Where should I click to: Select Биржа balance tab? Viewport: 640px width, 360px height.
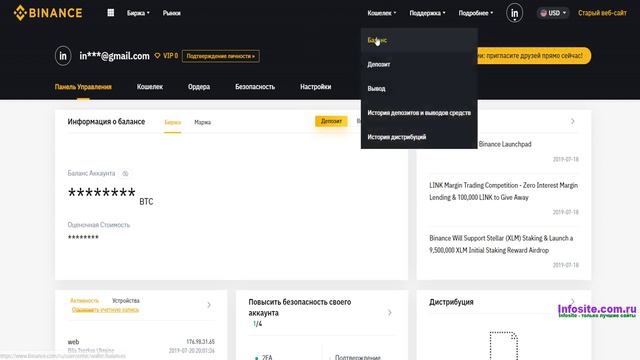[173, 122]
